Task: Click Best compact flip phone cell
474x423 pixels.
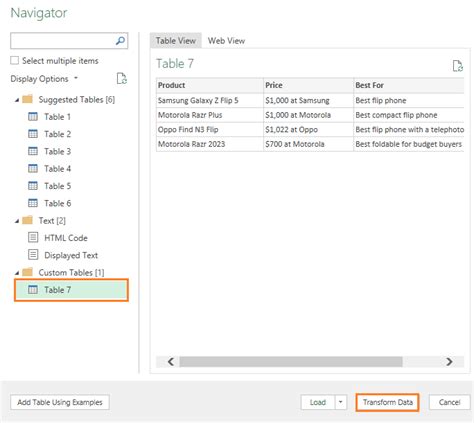Action: (409, 115)
